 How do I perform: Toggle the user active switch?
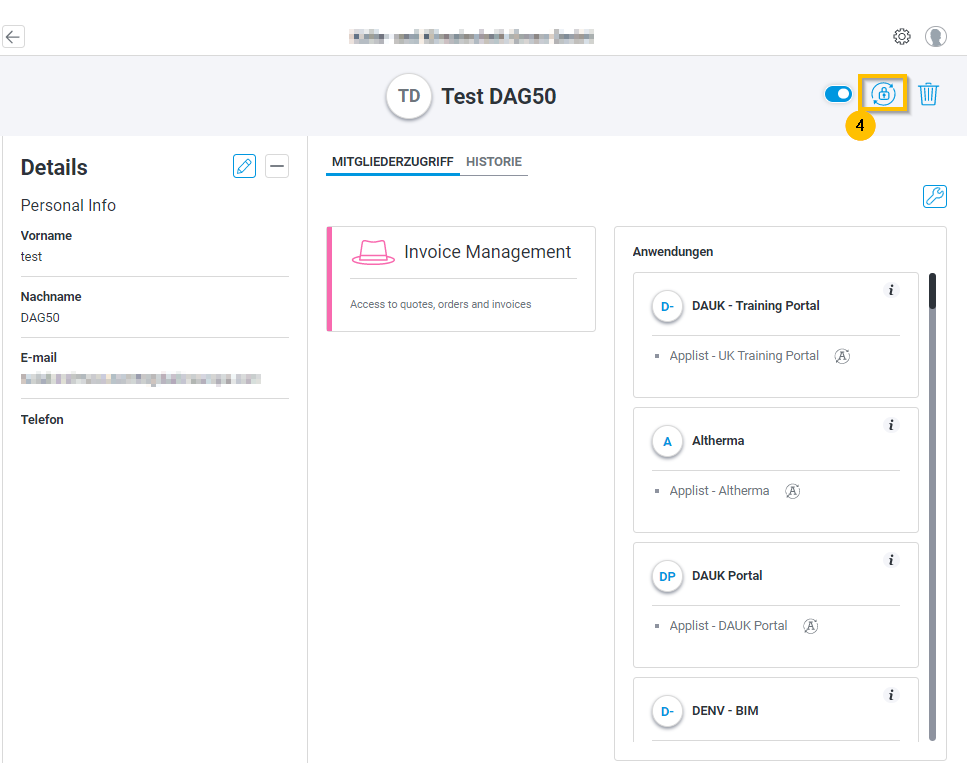[x=838, y=94]
